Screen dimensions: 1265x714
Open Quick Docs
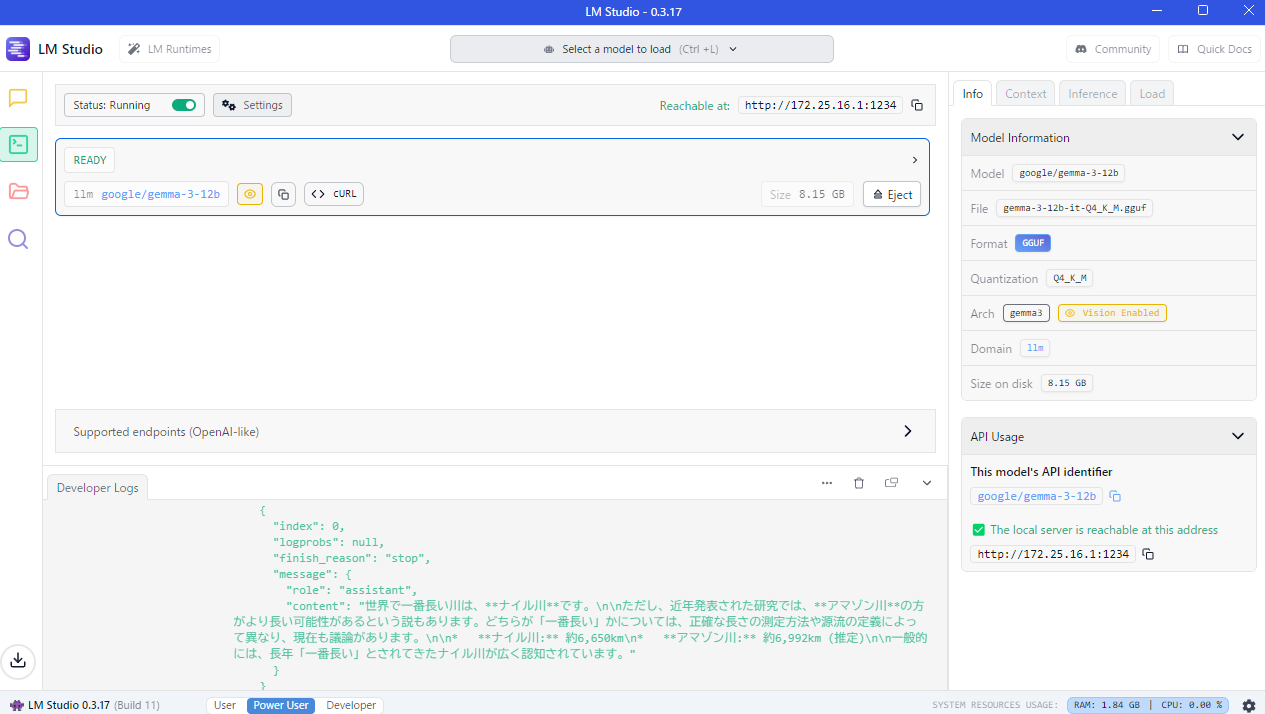pyautogui.click(x=1214, y=49)
